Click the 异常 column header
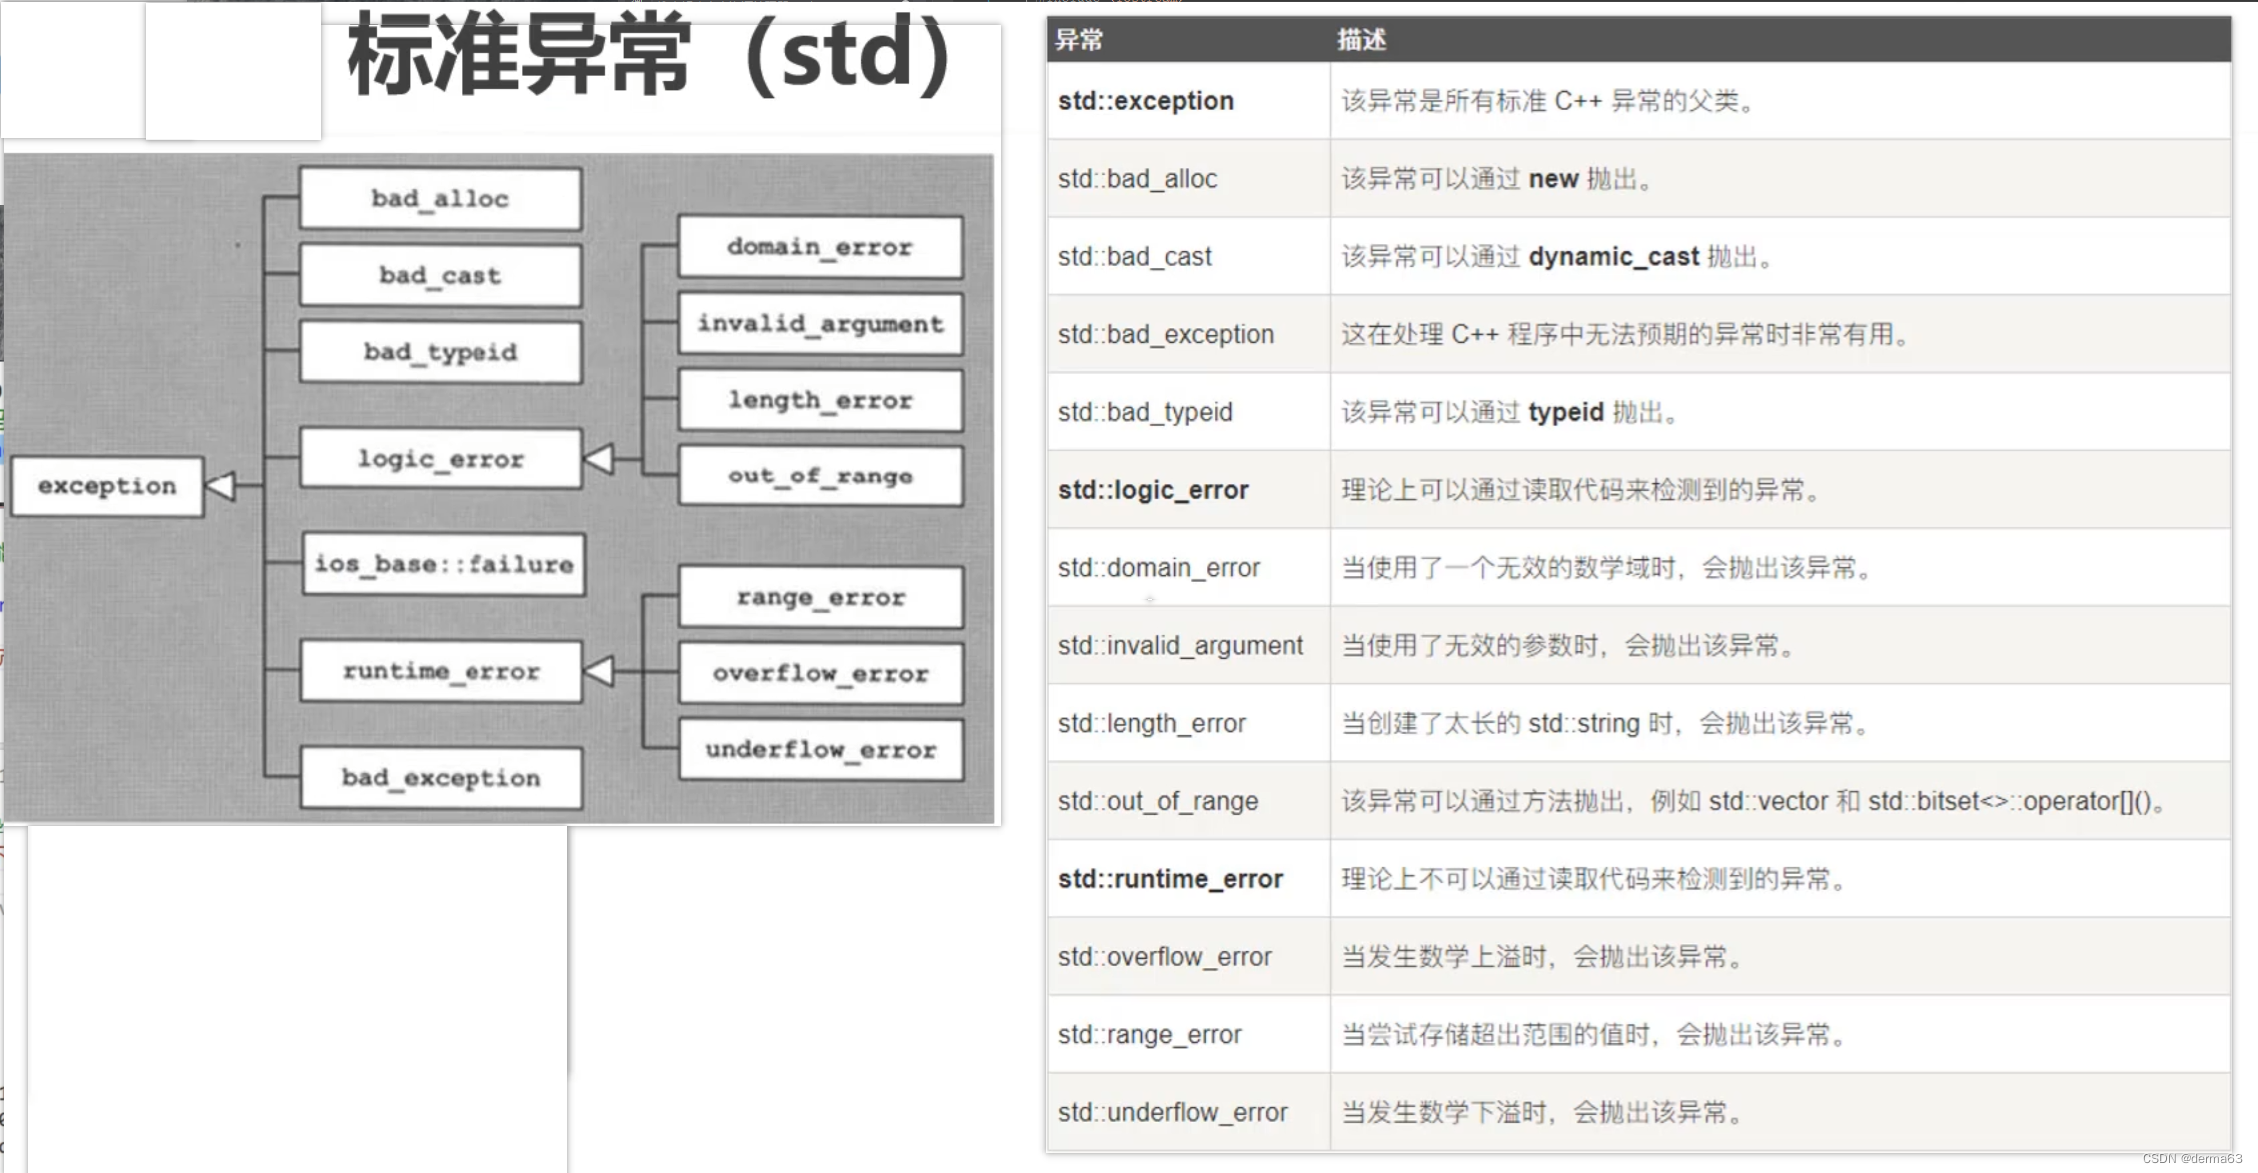This screenshot has width=2258, height=1173. [1079, 40]
